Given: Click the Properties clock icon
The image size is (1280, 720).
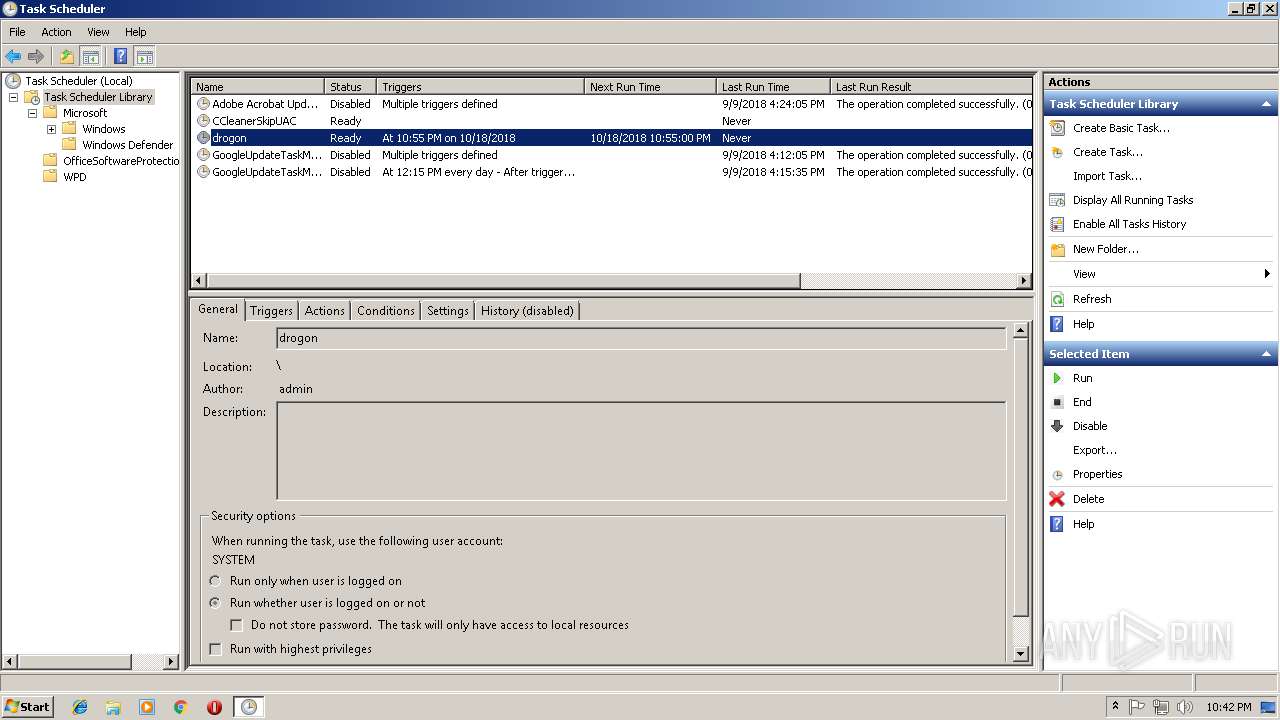Looking at the screenshot, I should (x=1057, y=474).
